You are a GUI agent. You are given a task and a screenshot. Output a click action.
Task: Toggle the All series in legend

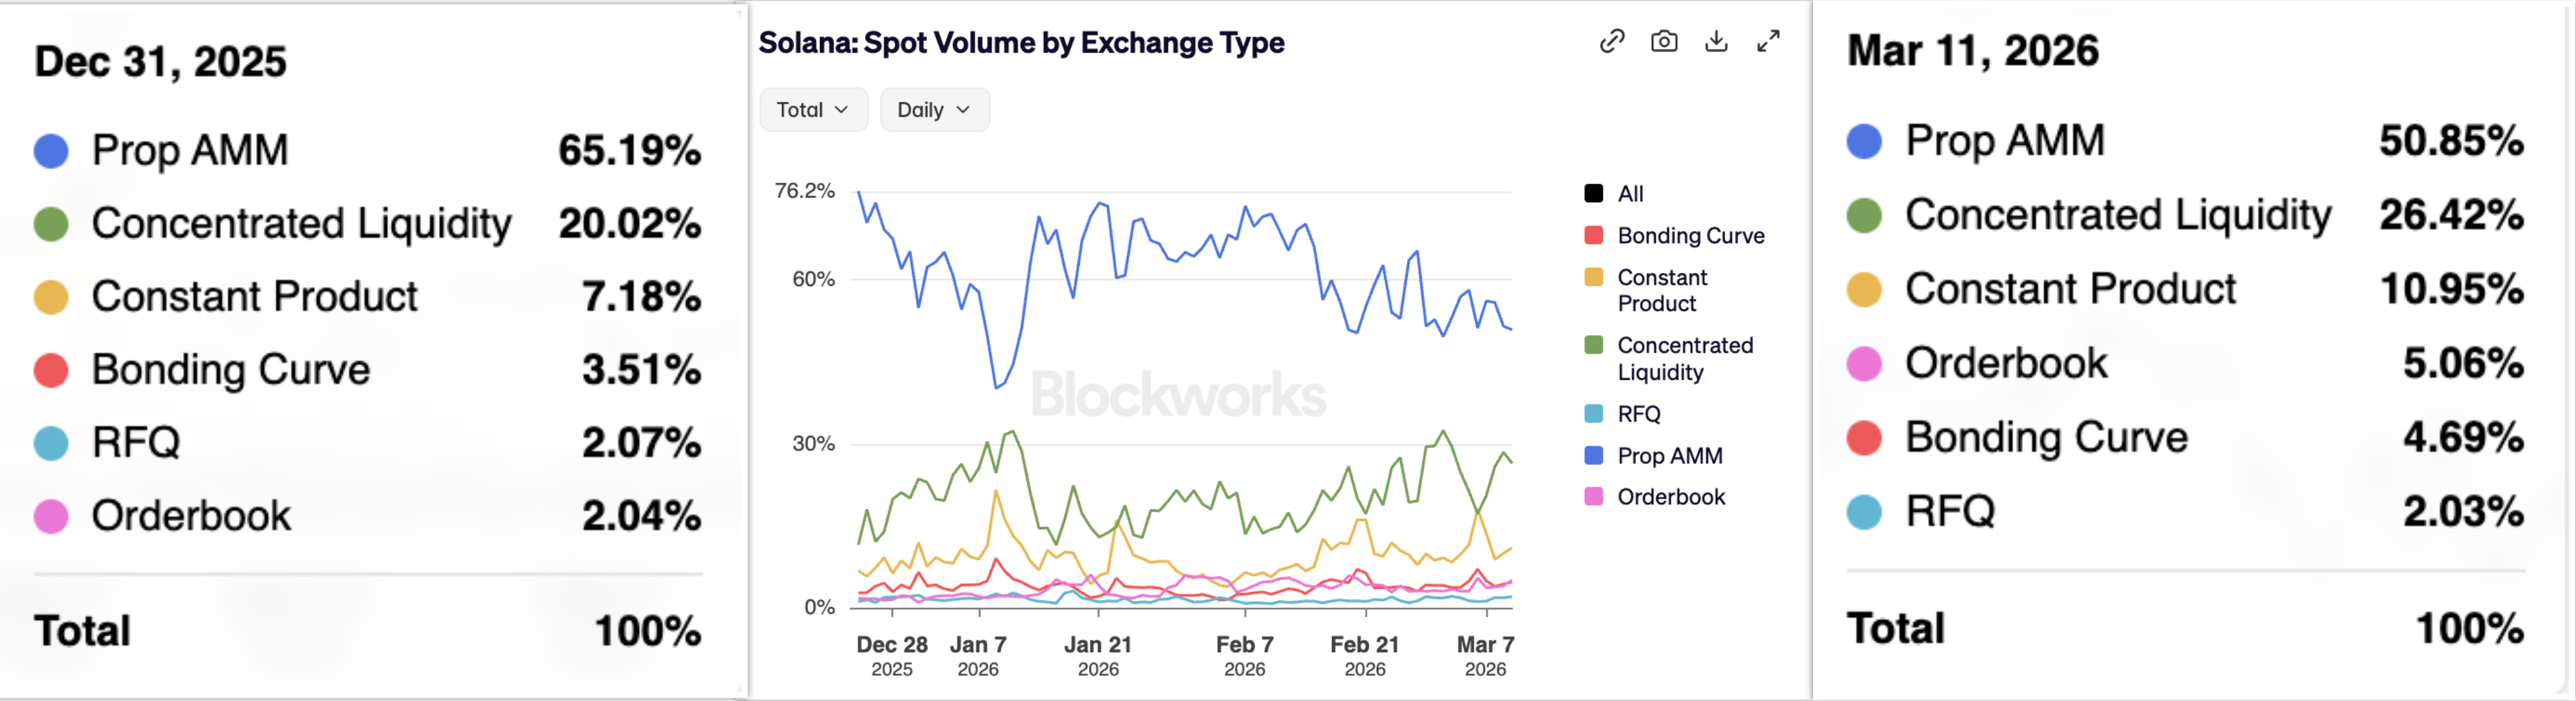(1630, 194)
